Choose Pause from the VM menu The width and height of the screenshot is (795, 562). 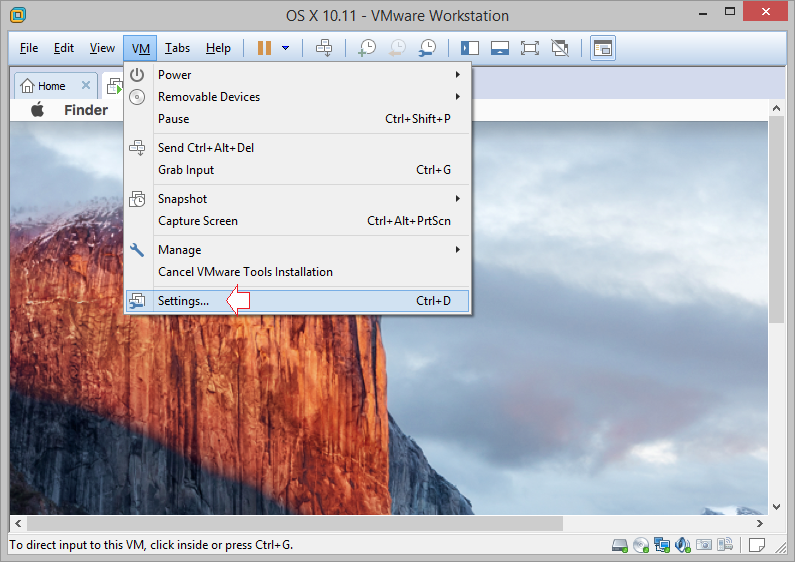point(298,119)
